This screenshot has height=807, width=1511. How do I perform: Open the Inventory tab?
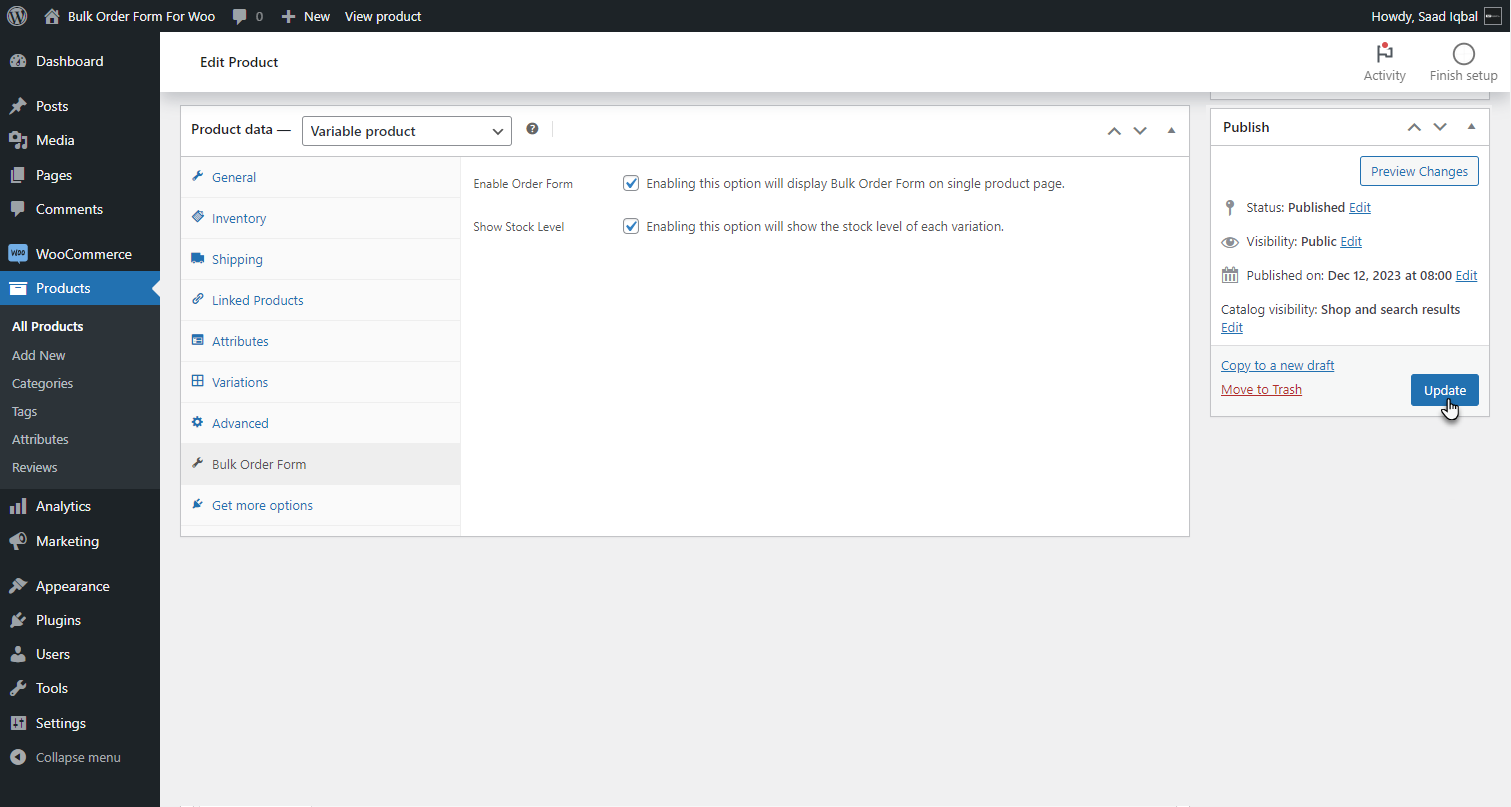click(320, 218)
